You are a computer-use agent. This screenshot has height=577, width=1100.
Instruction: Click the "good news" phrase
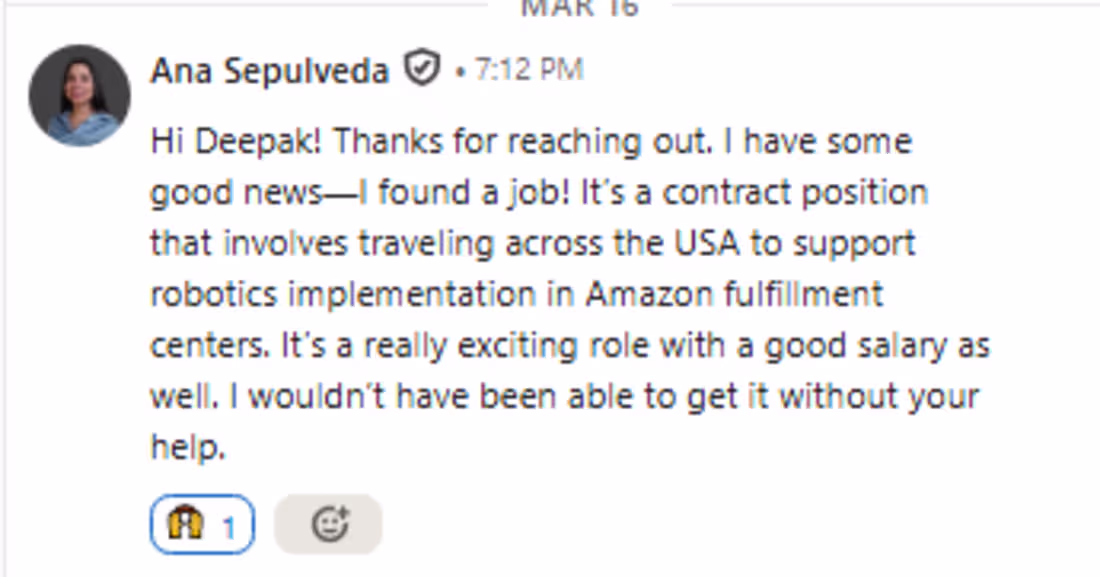tap(236, 194)
